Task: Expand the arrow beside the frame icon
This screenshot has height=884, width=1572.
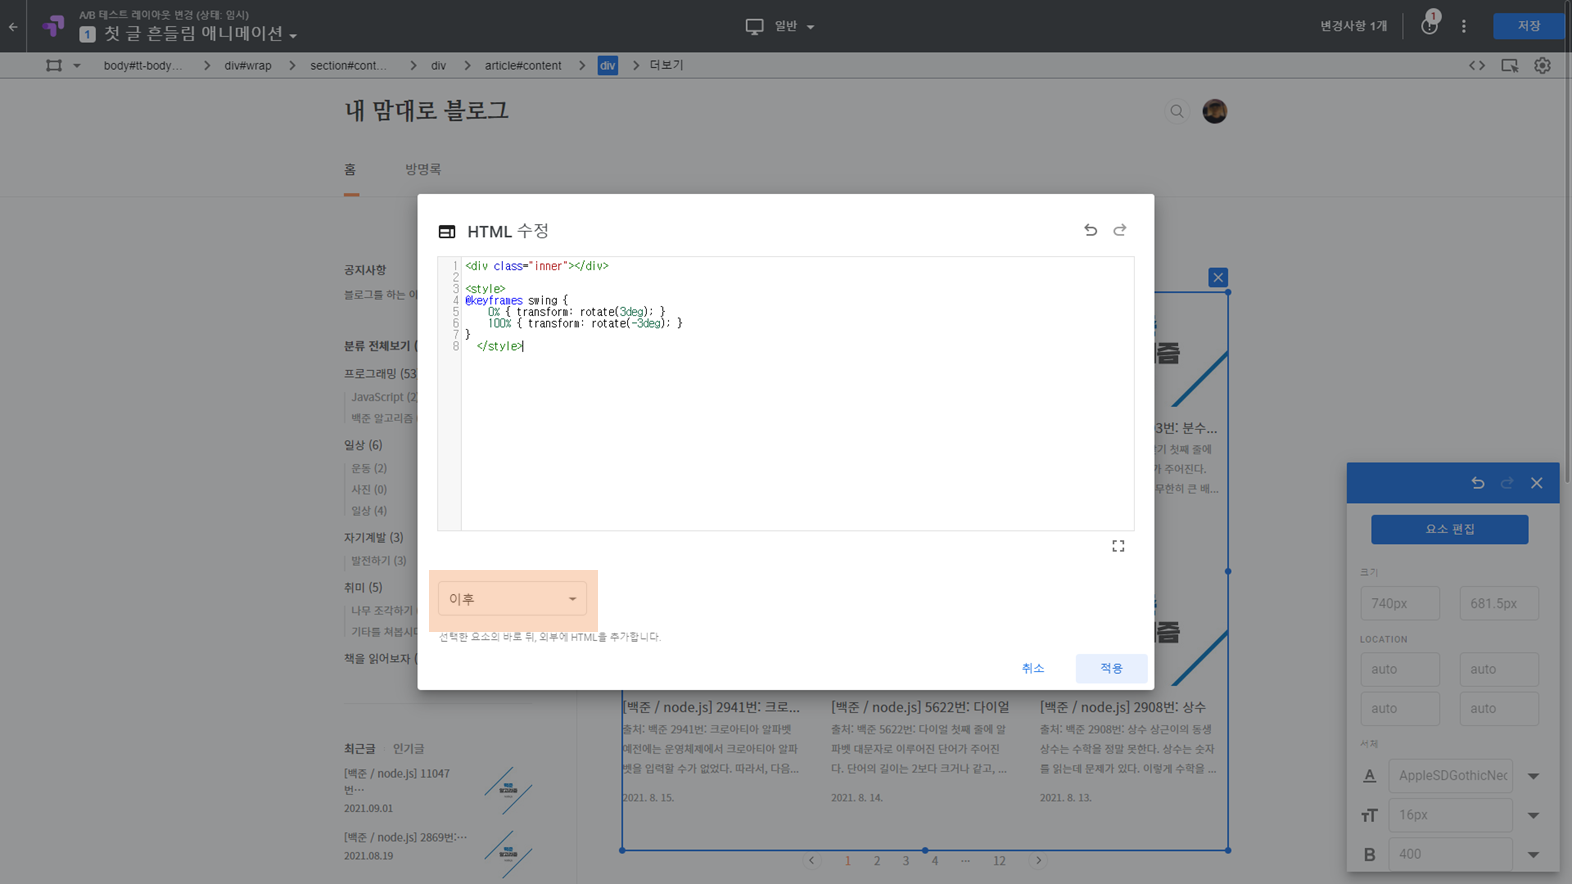Action: (x=77, y=66)
